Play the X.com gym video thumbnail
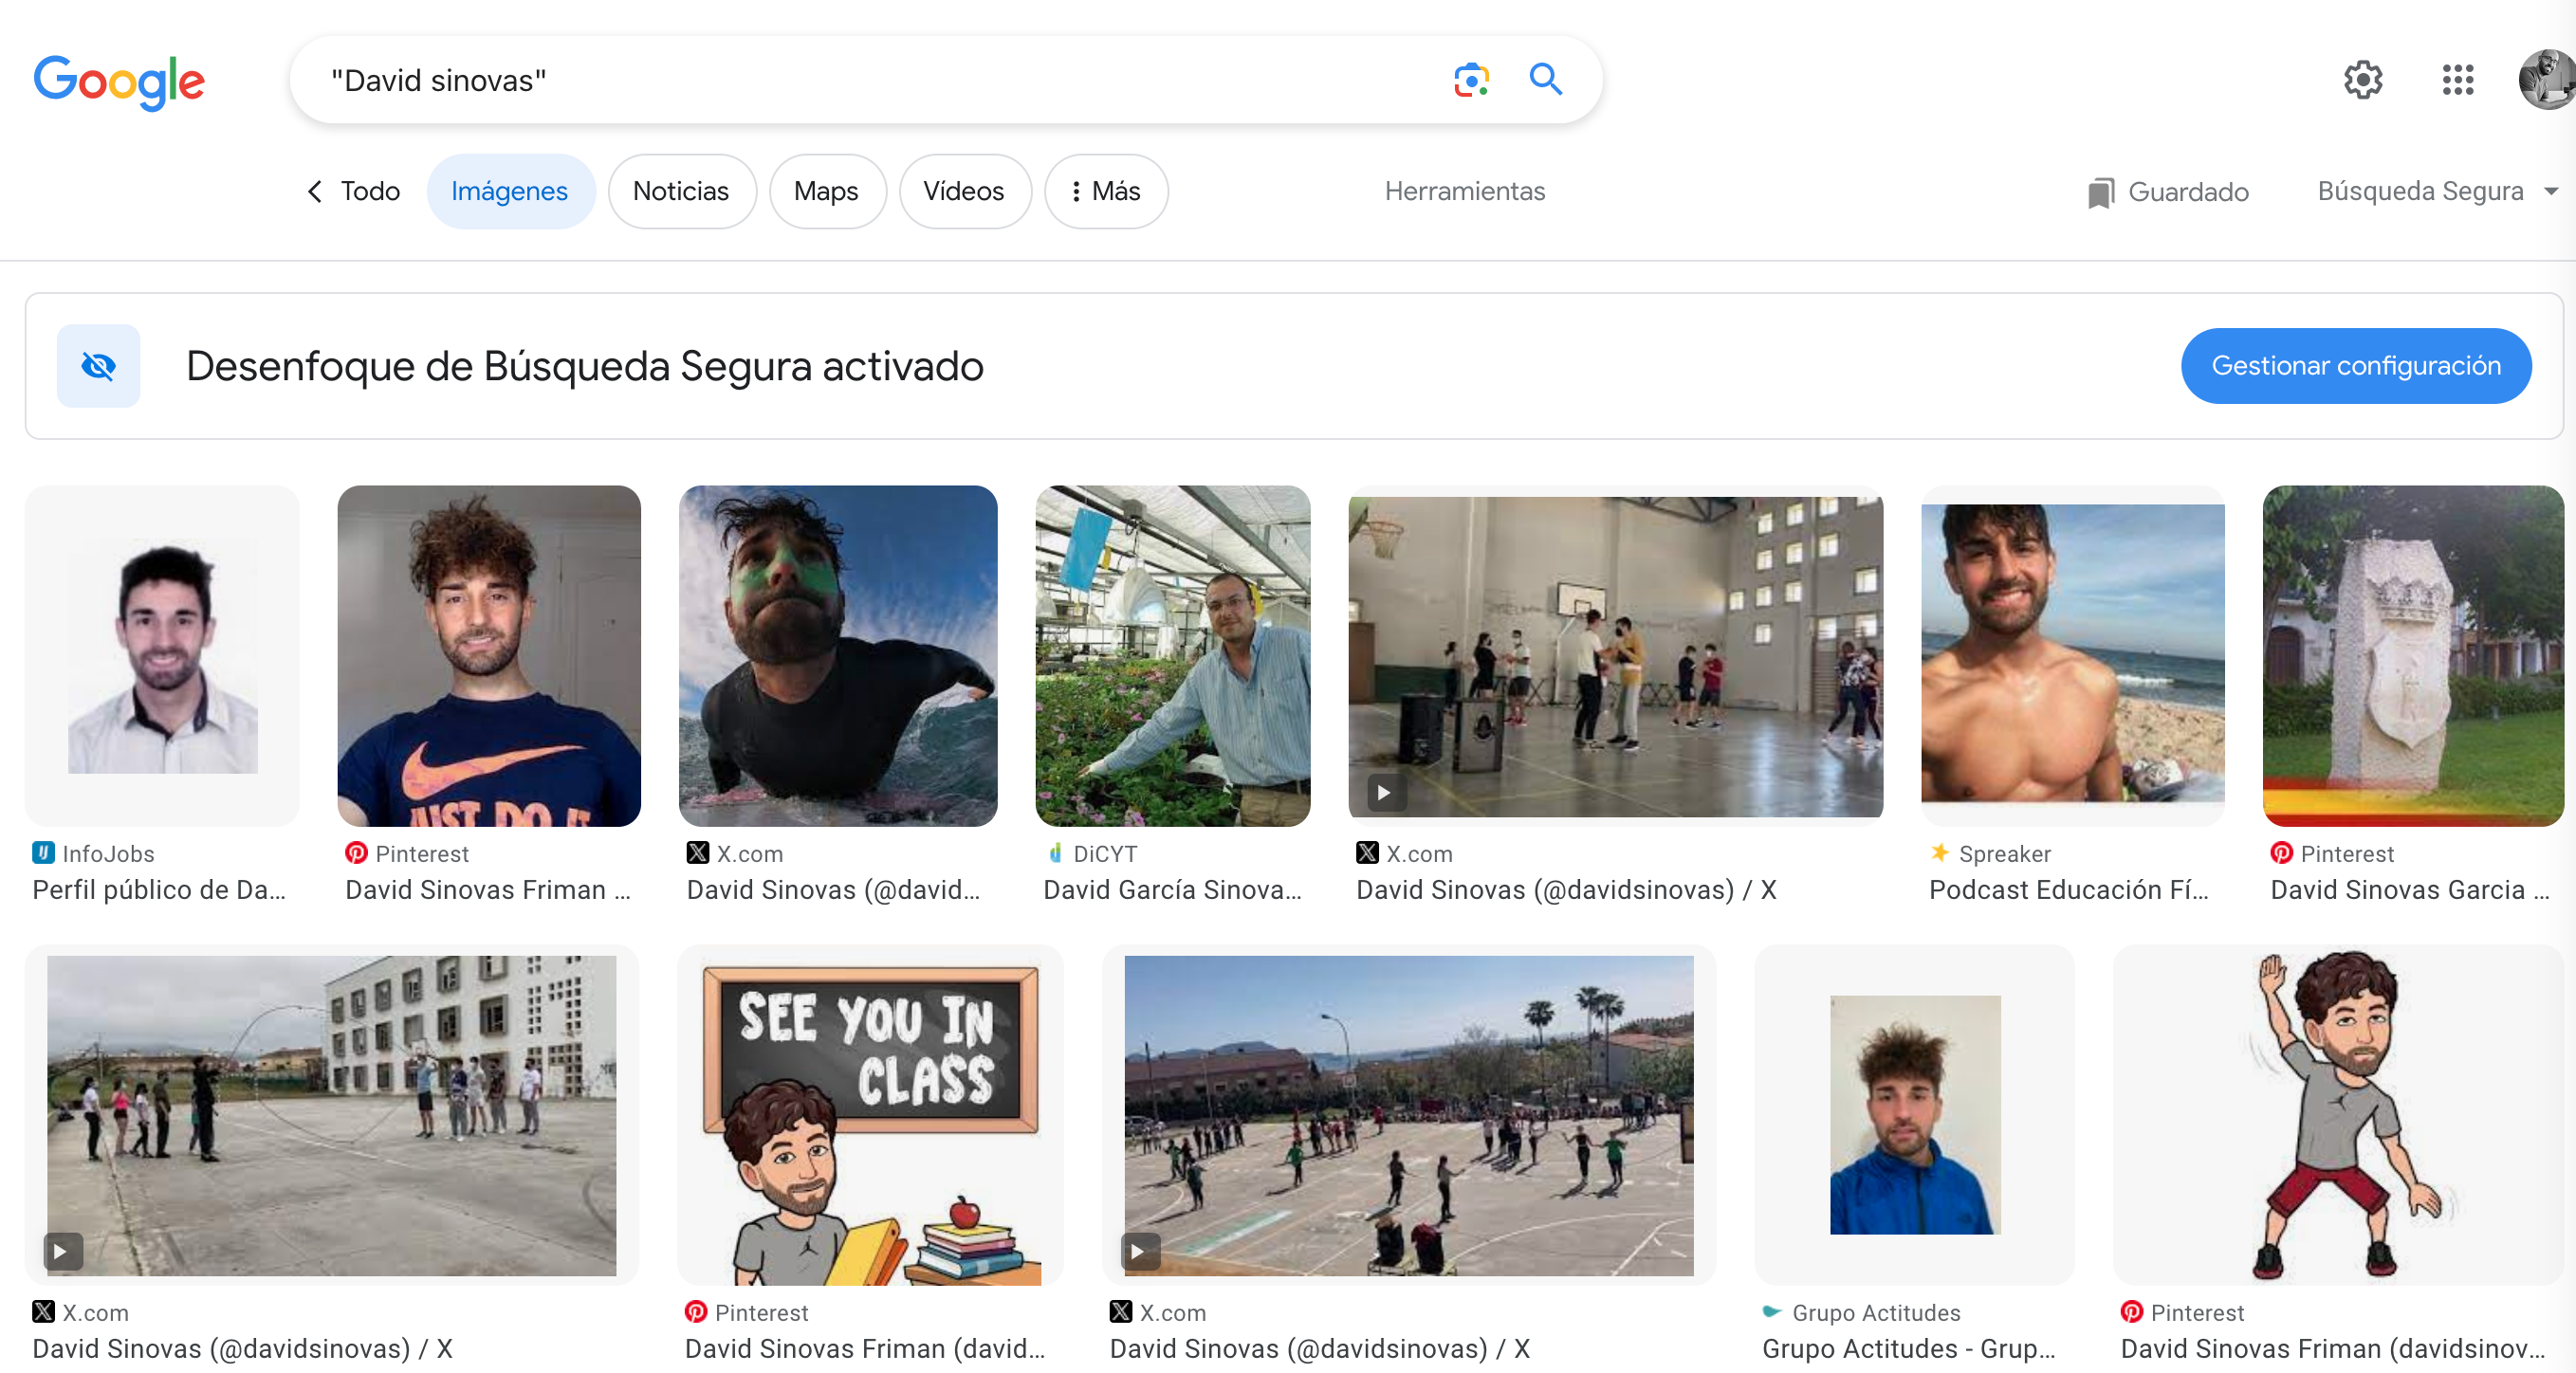Viewport: 2576px width, 1373px height. coord(1614,656)
